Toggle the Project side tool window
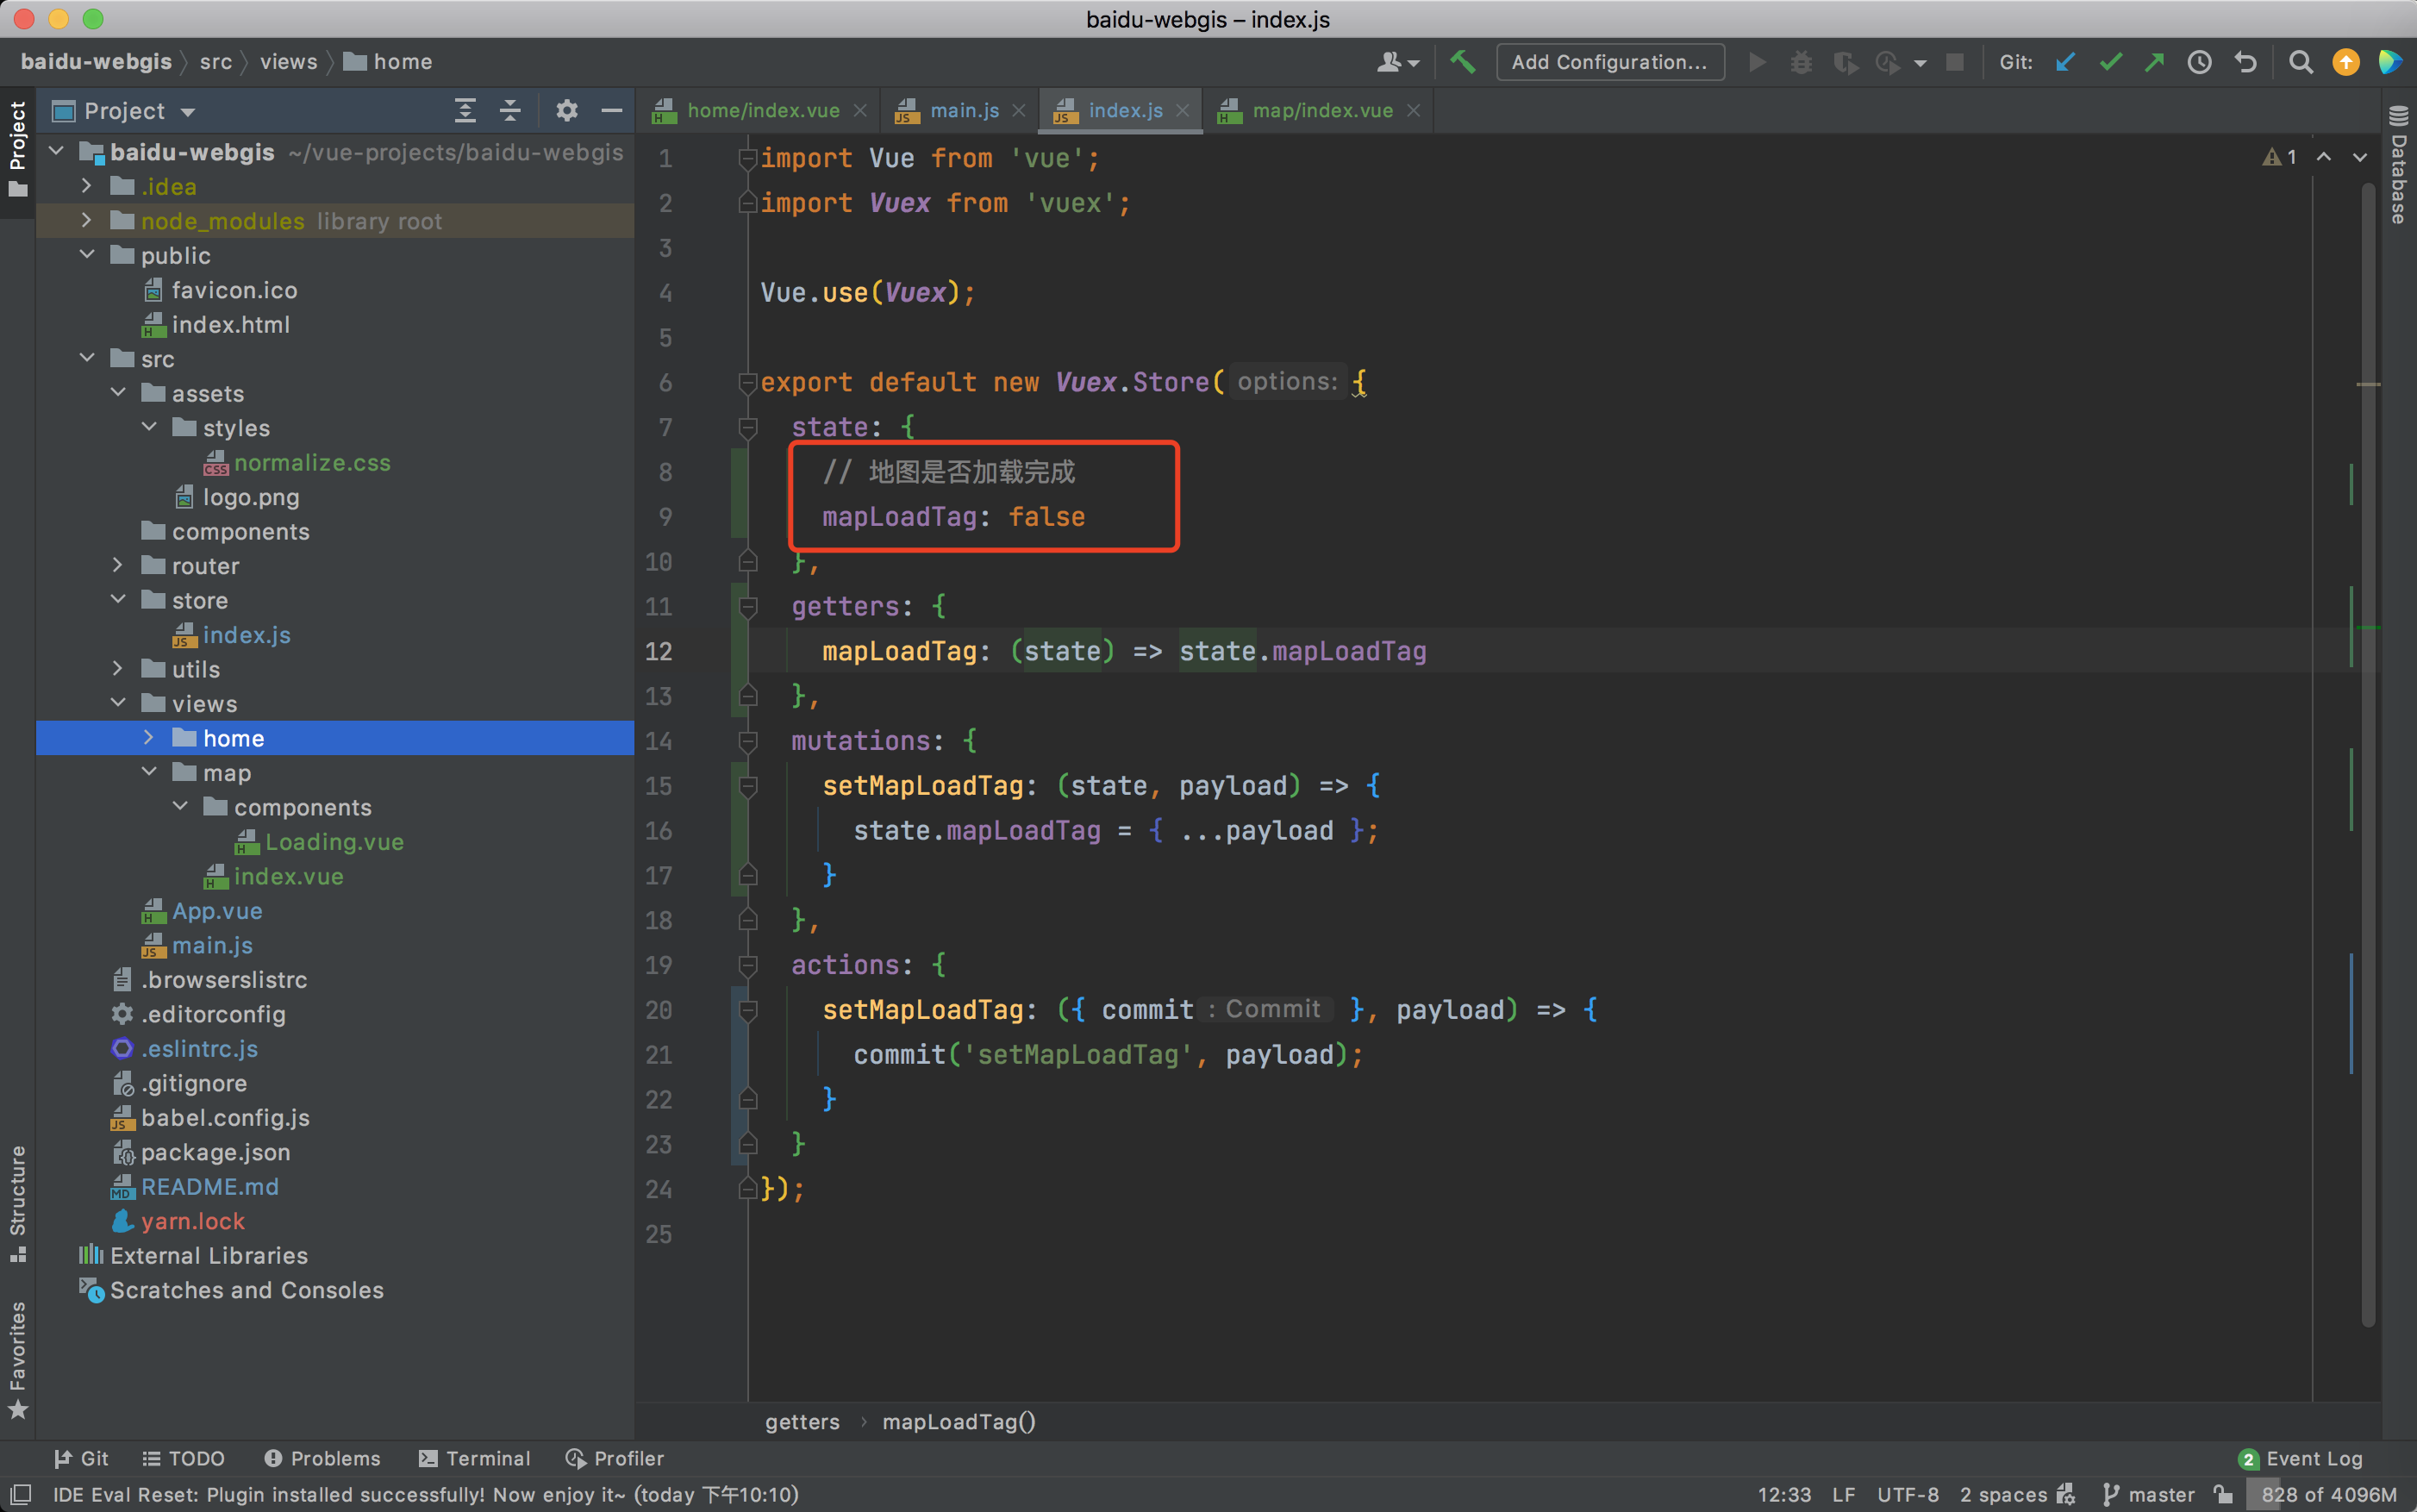Screen dimensions: 2417x1512 click(18, 148)
